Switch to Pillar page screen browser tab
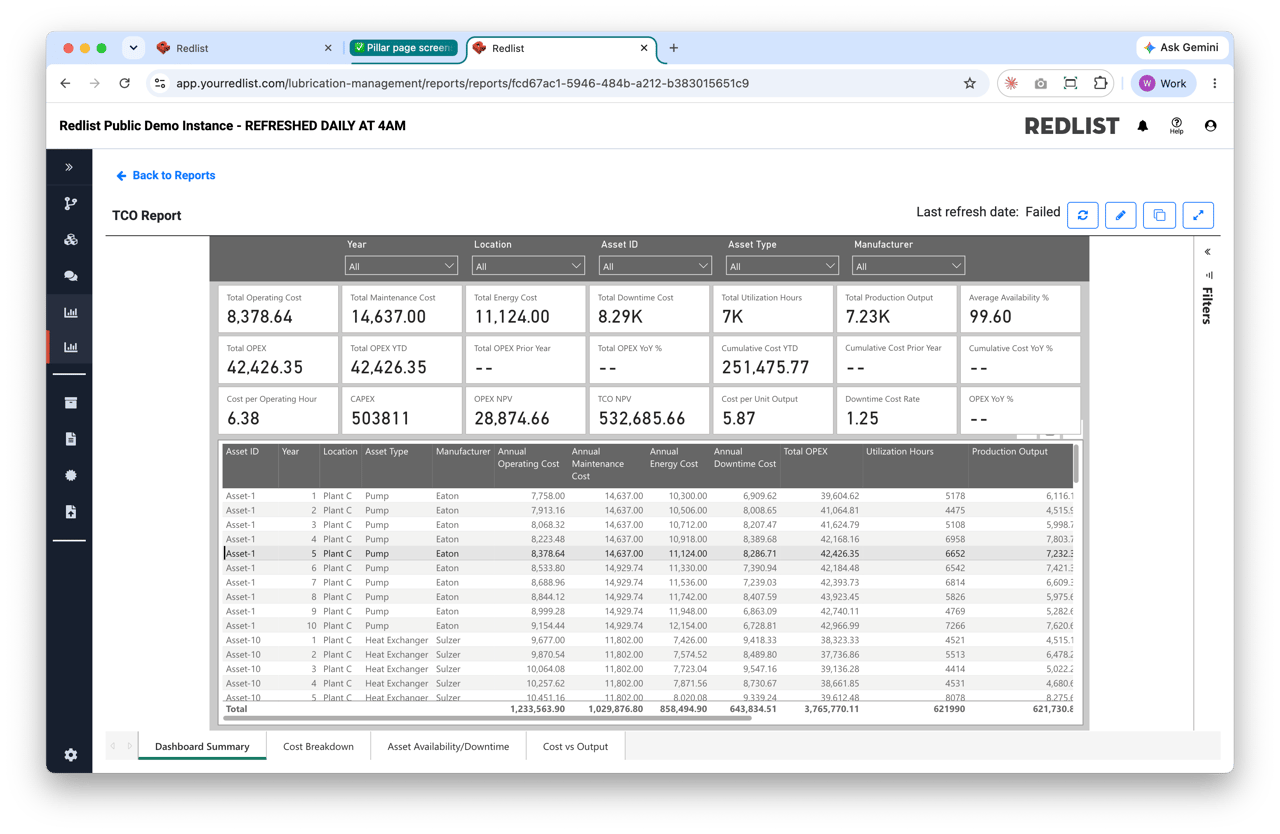The width and height of the screenshot is (1280, 834). click(x=404, y=48)
